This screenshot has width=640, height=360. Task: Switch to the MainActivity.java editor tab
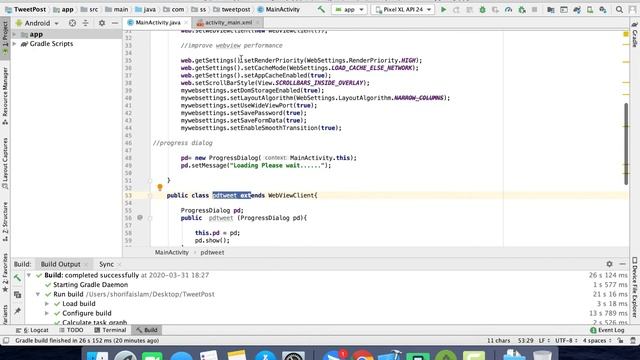click(157, 22)
